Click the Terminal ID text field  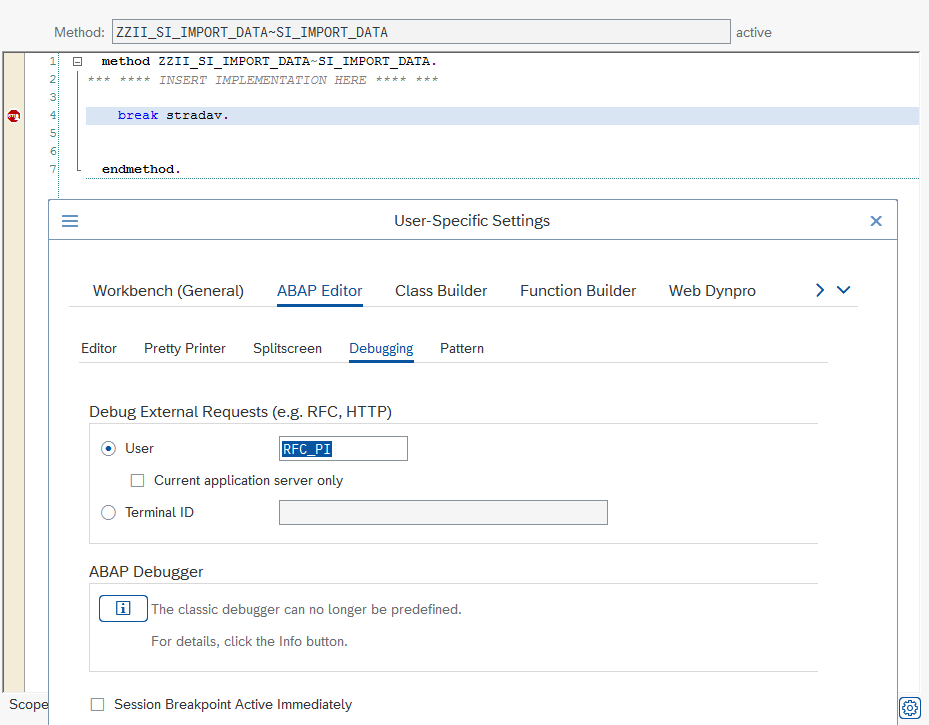pyautogui.click(x=443, y=512)
